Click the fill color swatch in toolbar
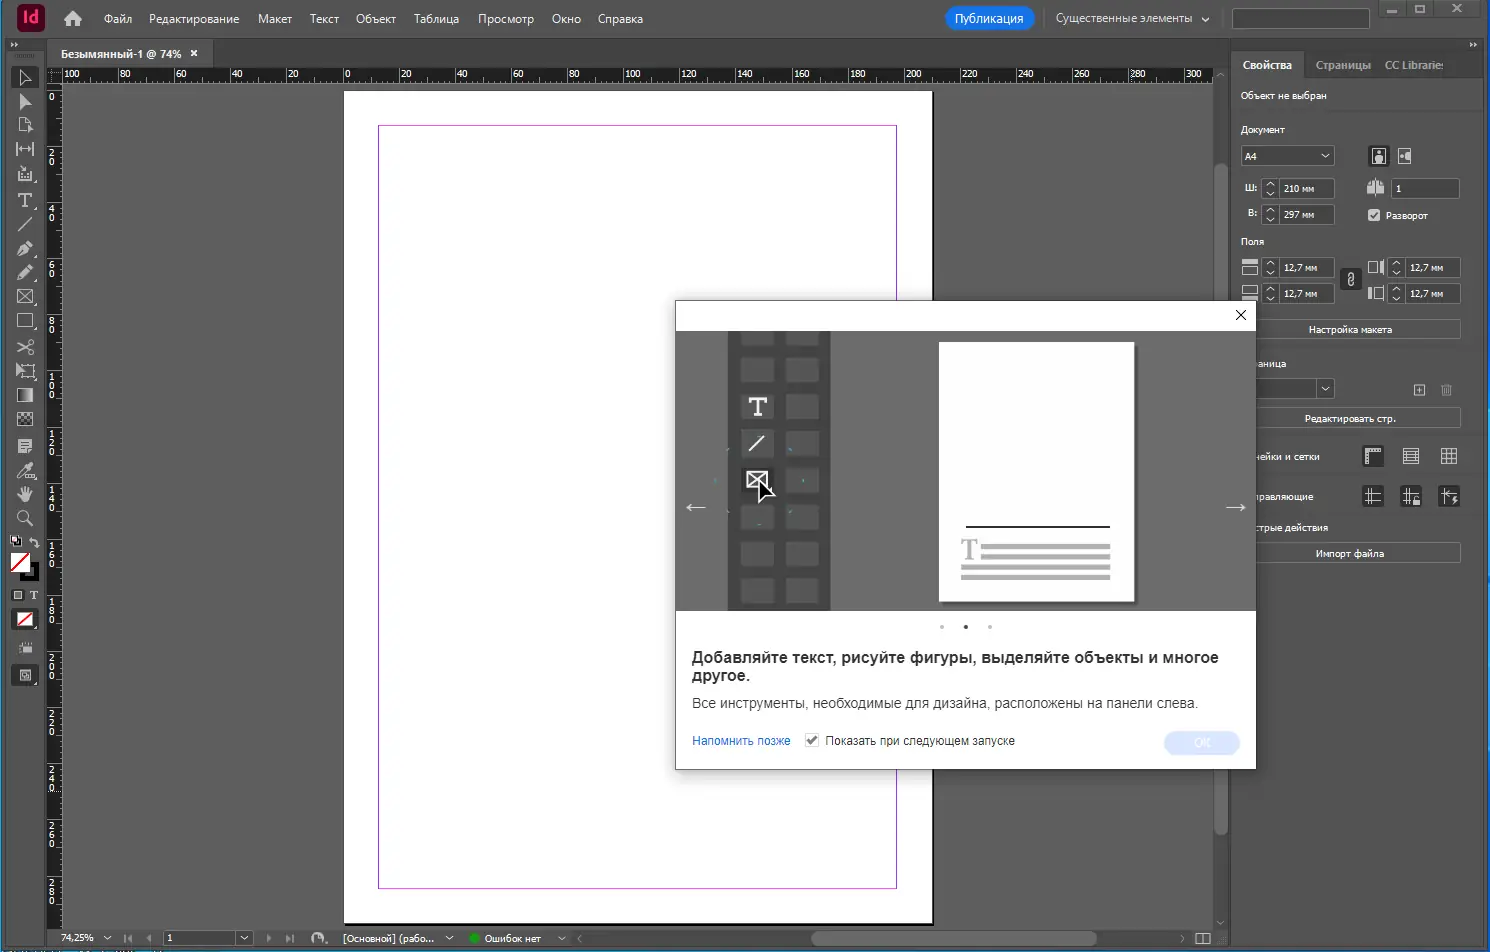The width and height of the screenshot is (1490, 952). 19,562
